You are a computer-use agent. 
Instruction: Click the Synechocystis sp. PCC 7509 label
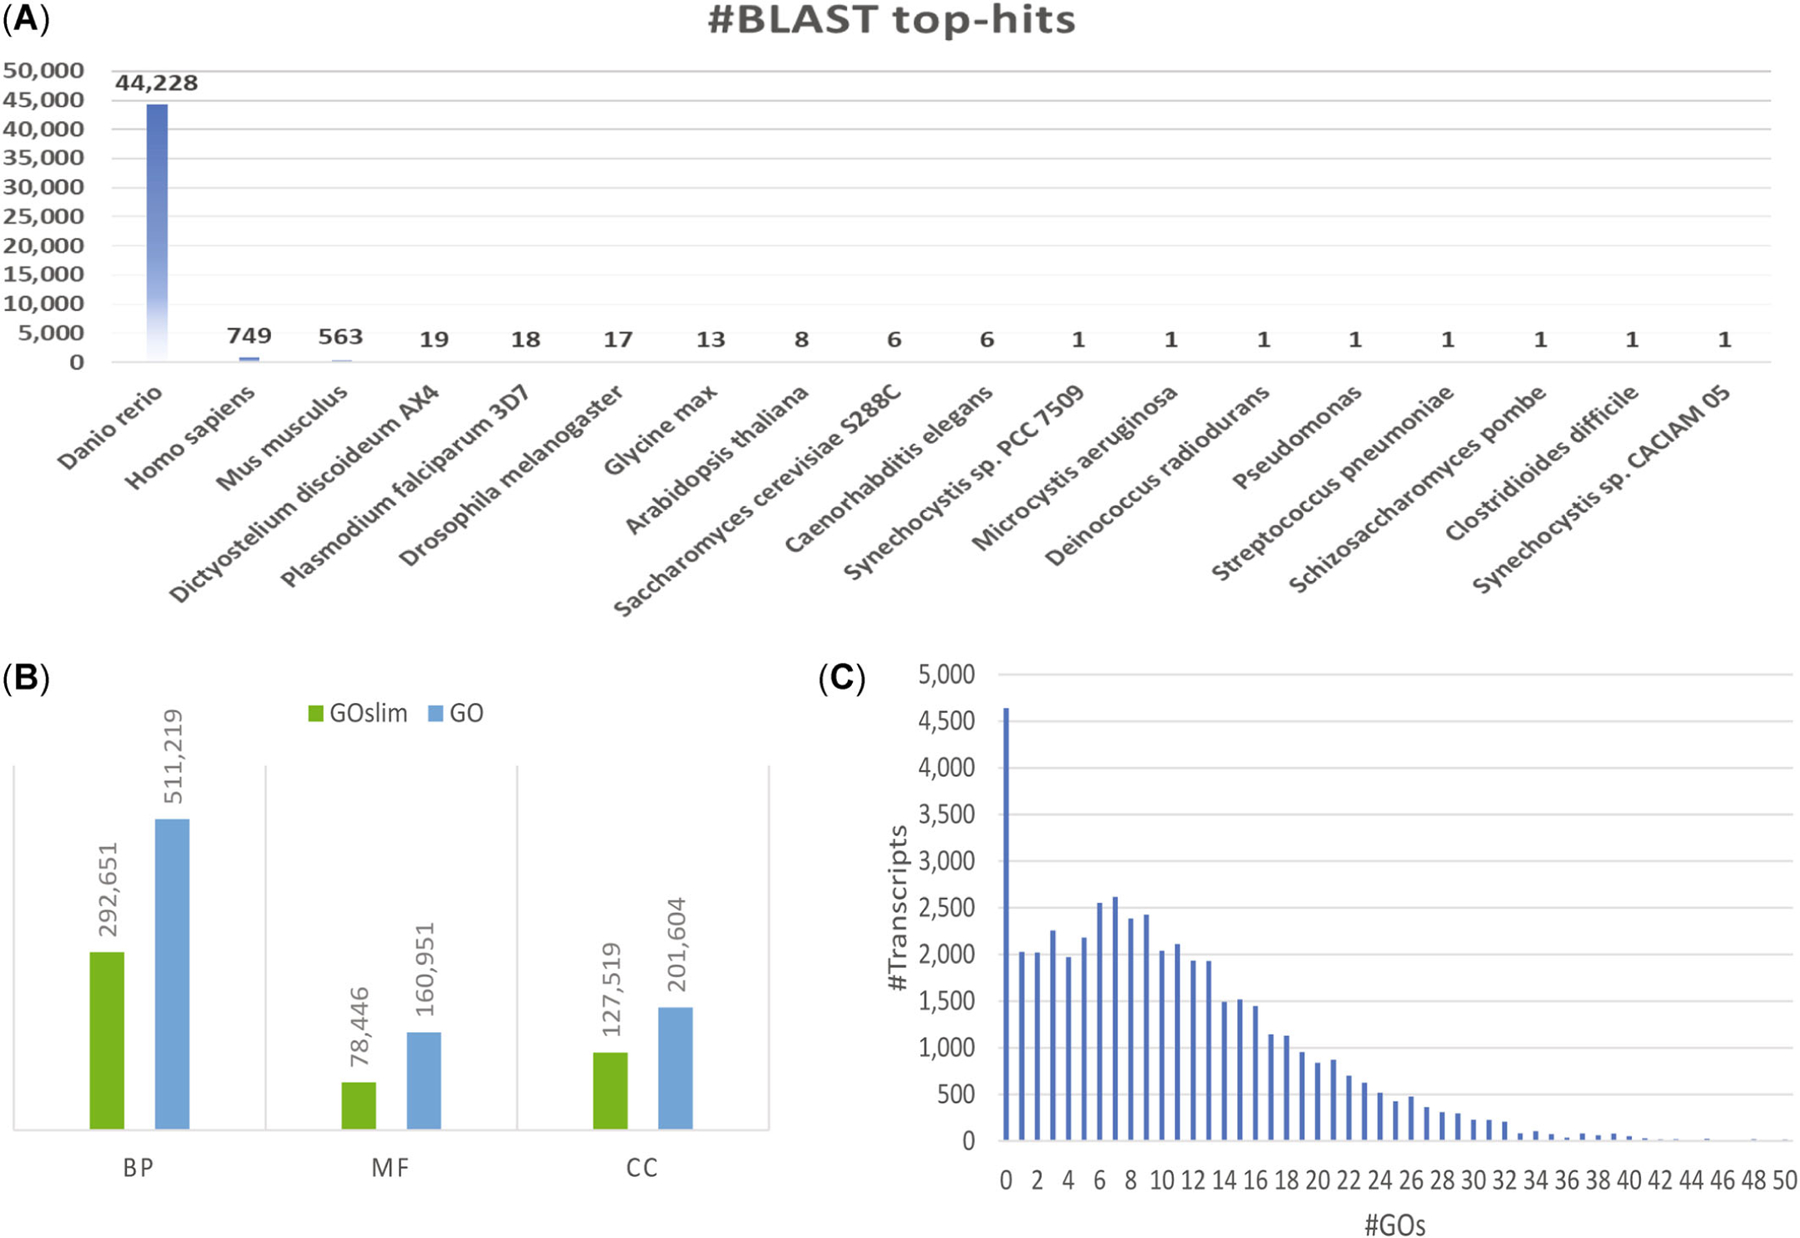pyautogui.click(x=963, y=484)
